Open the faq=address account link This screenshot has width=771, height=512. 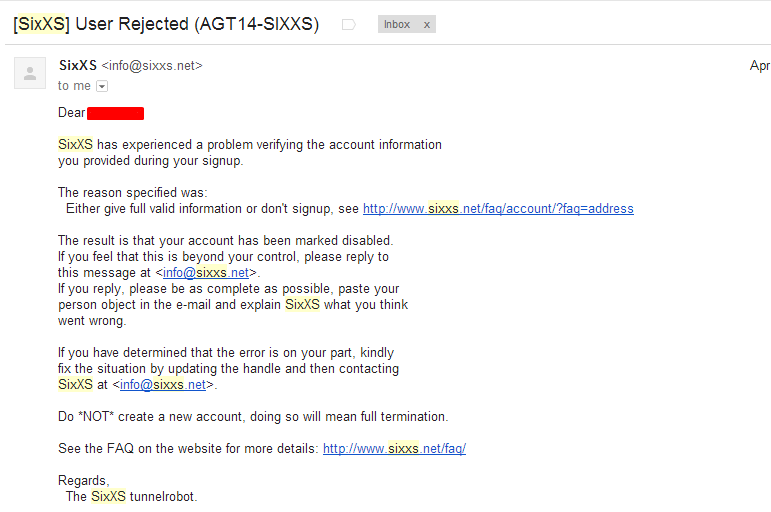[x=498, y=209]
